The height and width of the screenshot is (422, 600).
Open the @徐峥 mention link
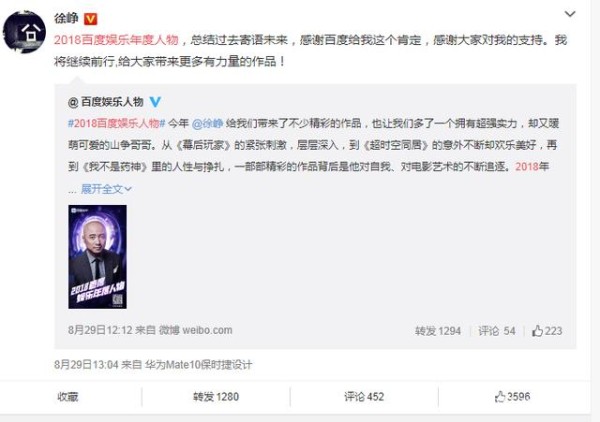click(207, 123)
